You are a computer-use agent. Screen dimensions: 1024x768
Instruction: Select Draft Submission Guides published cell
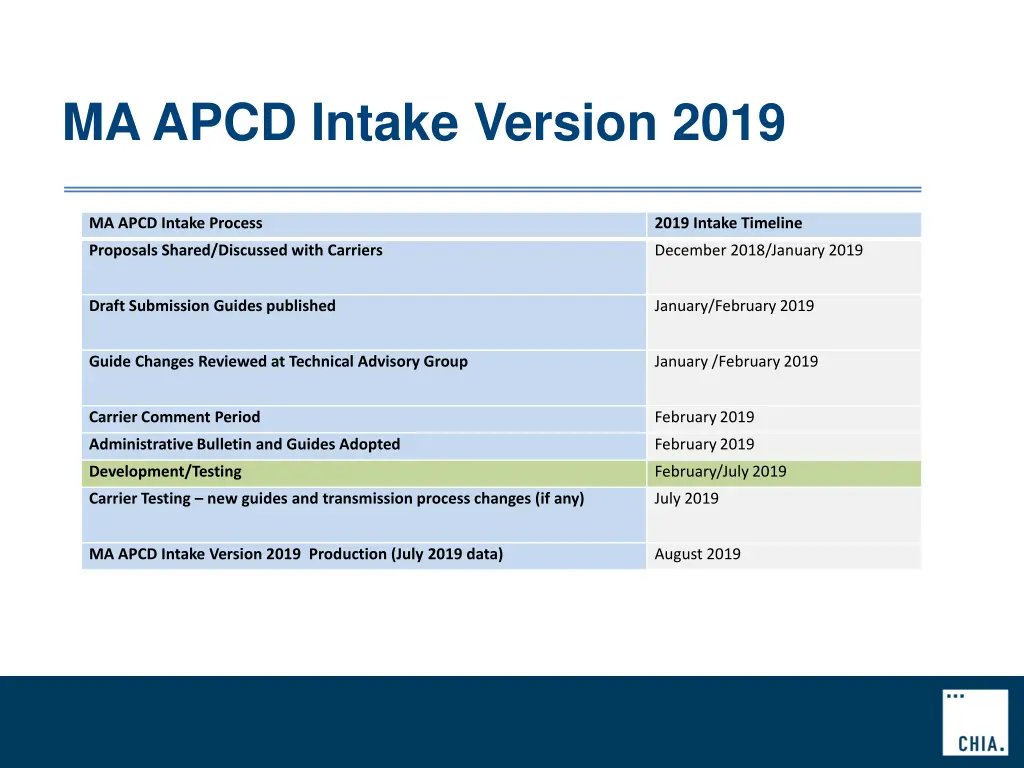tap(212, 306)
